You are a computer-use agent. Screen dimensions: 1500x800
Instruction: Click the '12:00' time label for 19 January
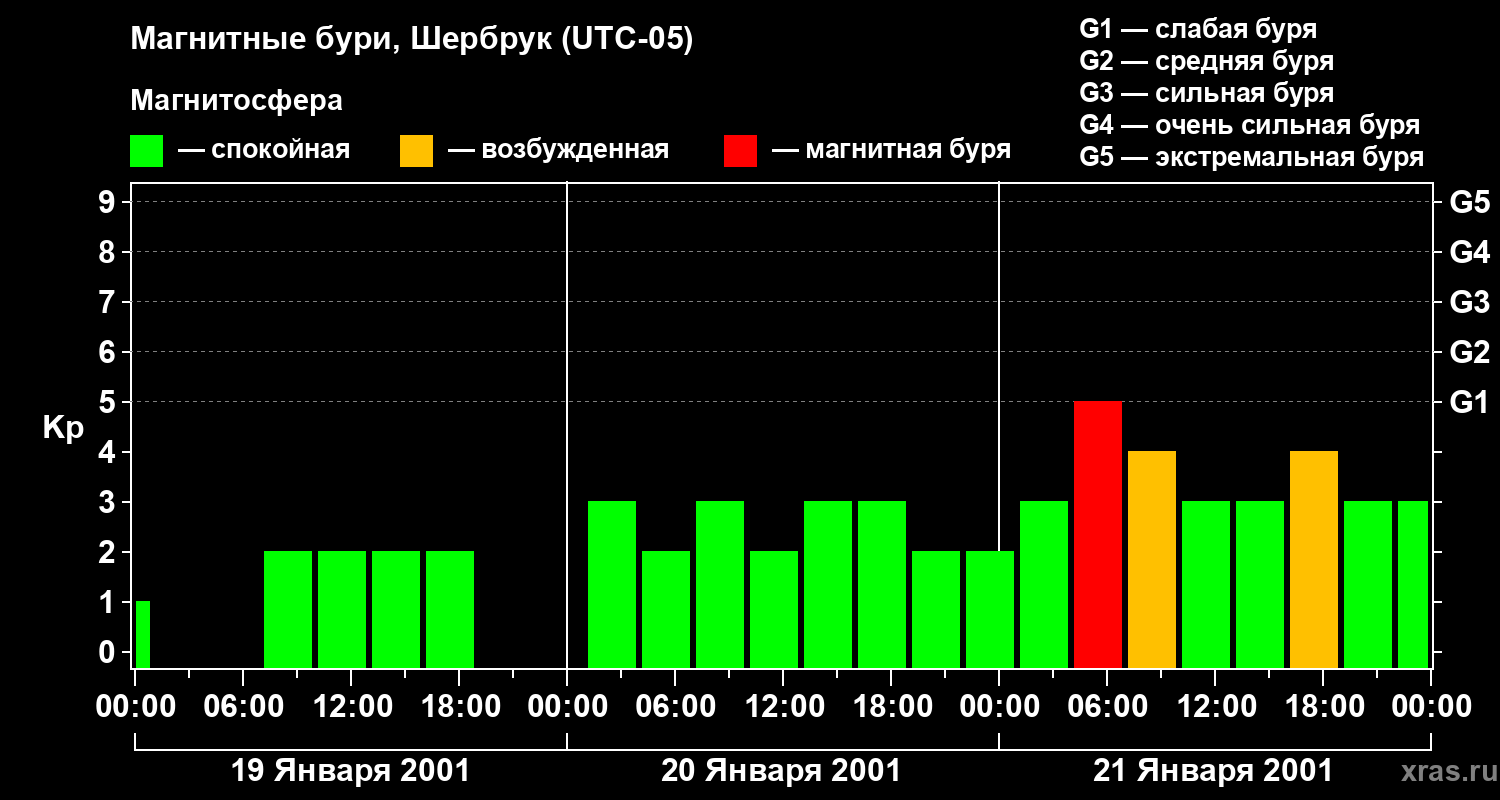351,707
